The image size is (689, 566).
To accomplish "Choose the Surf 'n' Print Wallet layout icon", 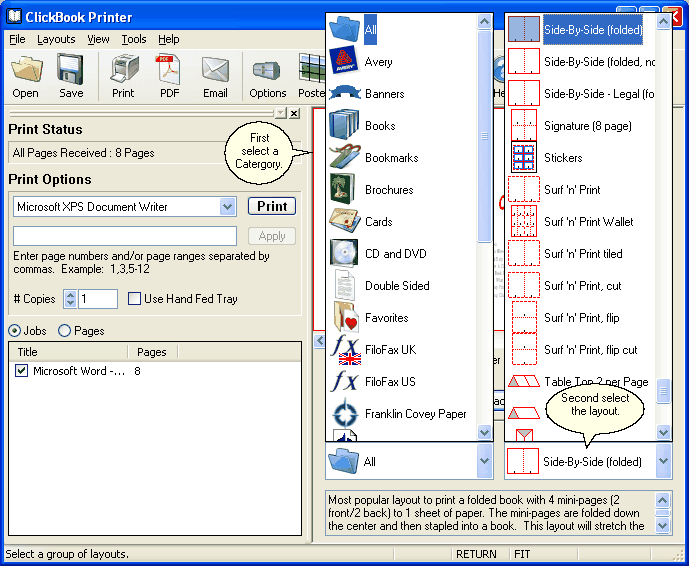I will pyautogui.click(x=524, y=221).
